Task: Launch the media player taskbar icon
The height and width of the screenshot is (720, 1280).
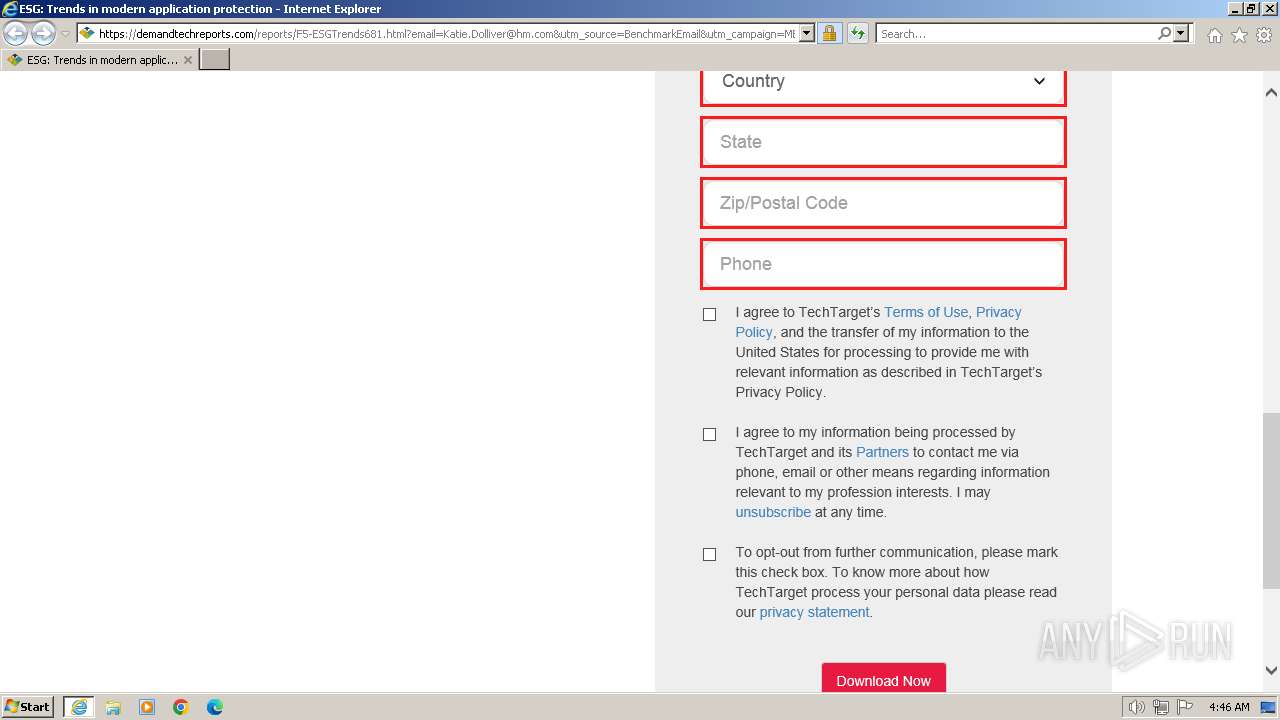Action: [x=147, y=707]
